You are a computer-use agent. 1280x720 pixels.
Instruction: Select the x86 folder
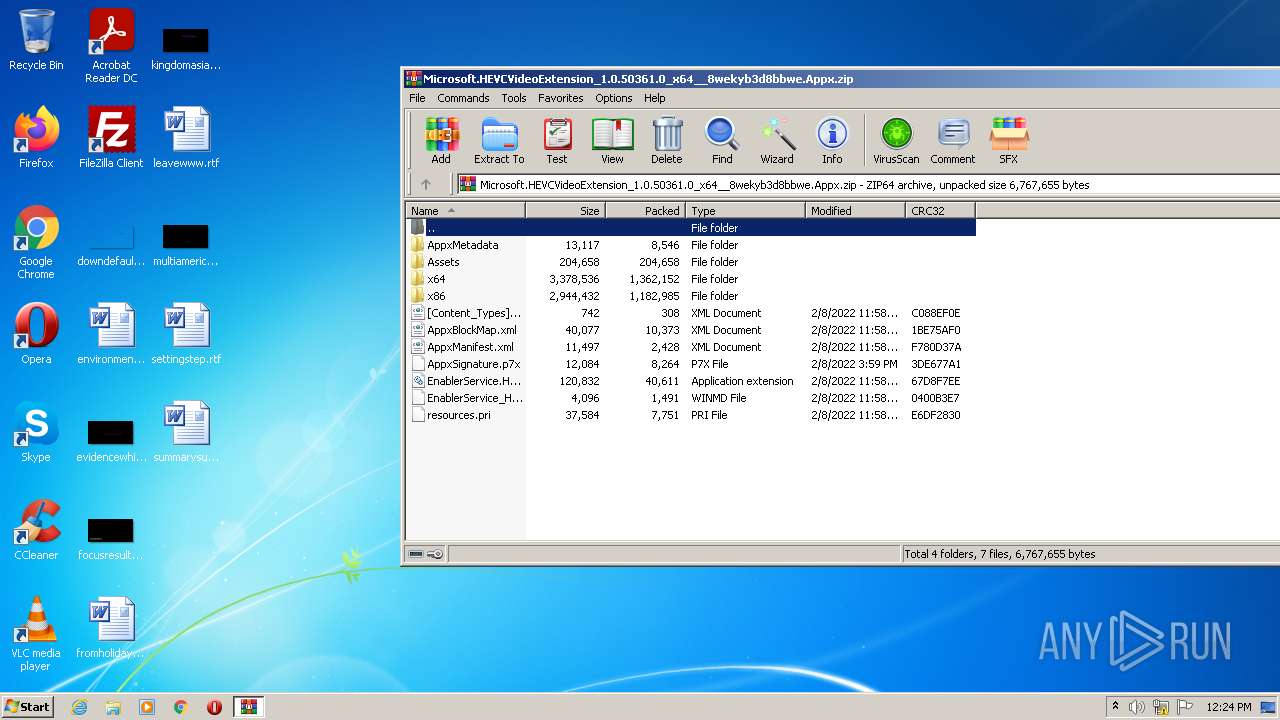pyautogui.click(x=691, y=296)
